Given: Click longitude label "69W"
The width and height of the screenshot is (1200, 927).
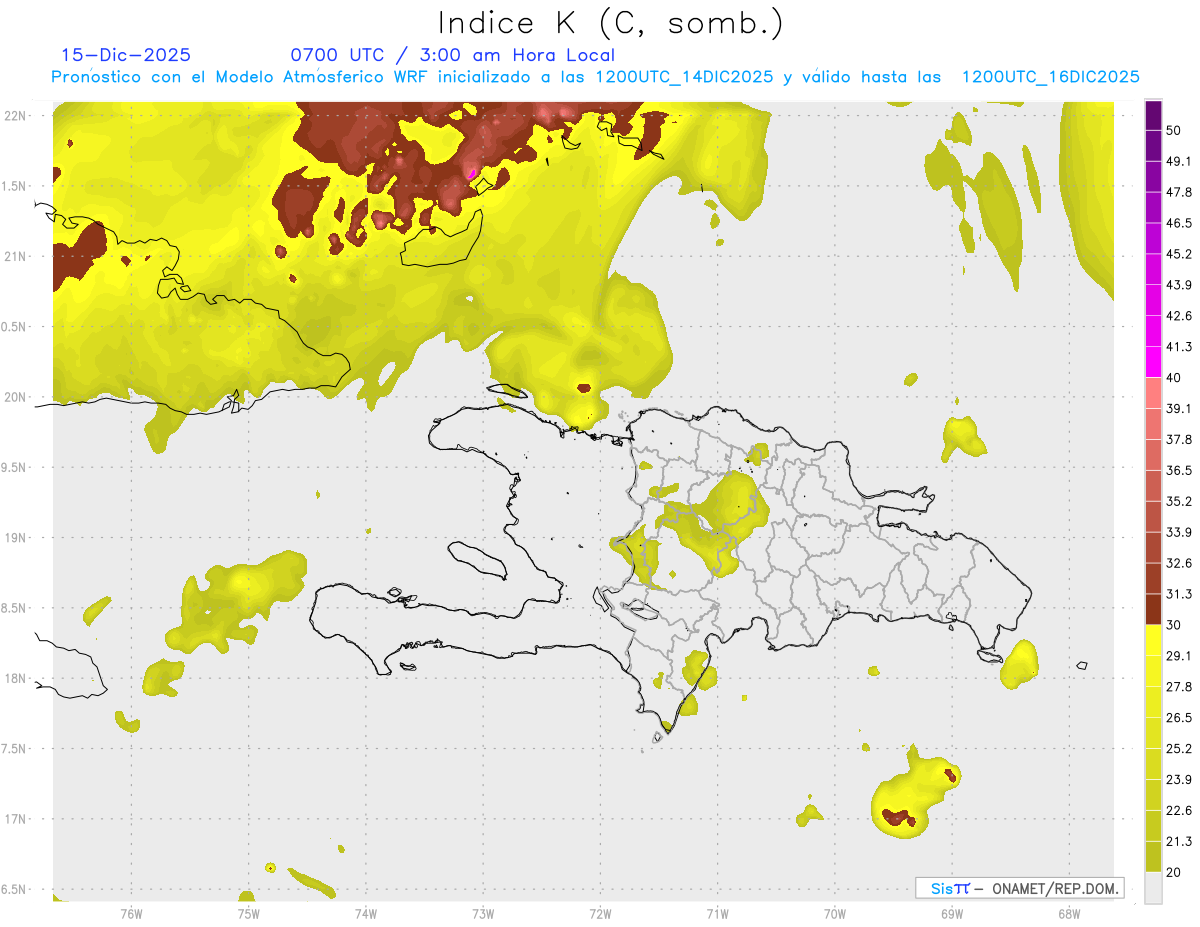Looking at the screenshot, I should coord(951,913).
